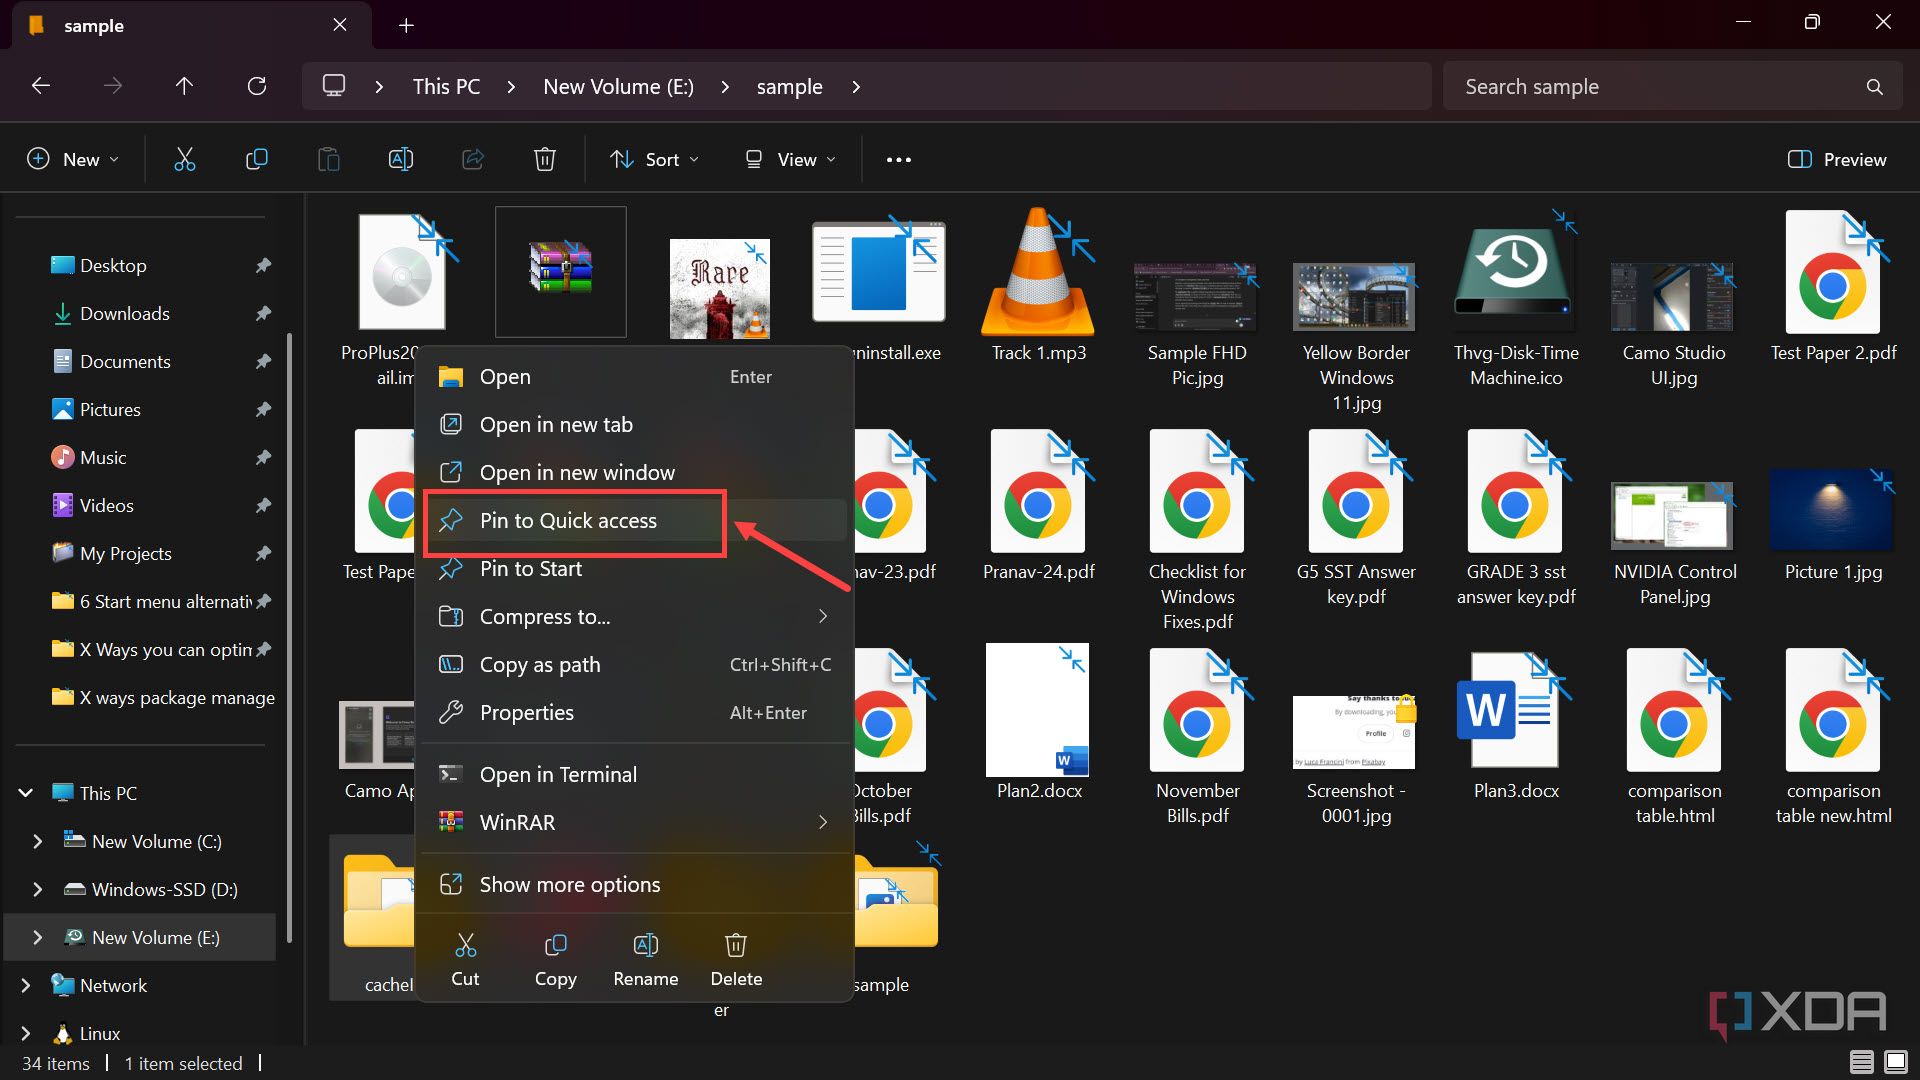Click This PC in address breadcrumb
Viewport: 1920px width, 1080px height.
pyautogui.click(x=446, y=87)
